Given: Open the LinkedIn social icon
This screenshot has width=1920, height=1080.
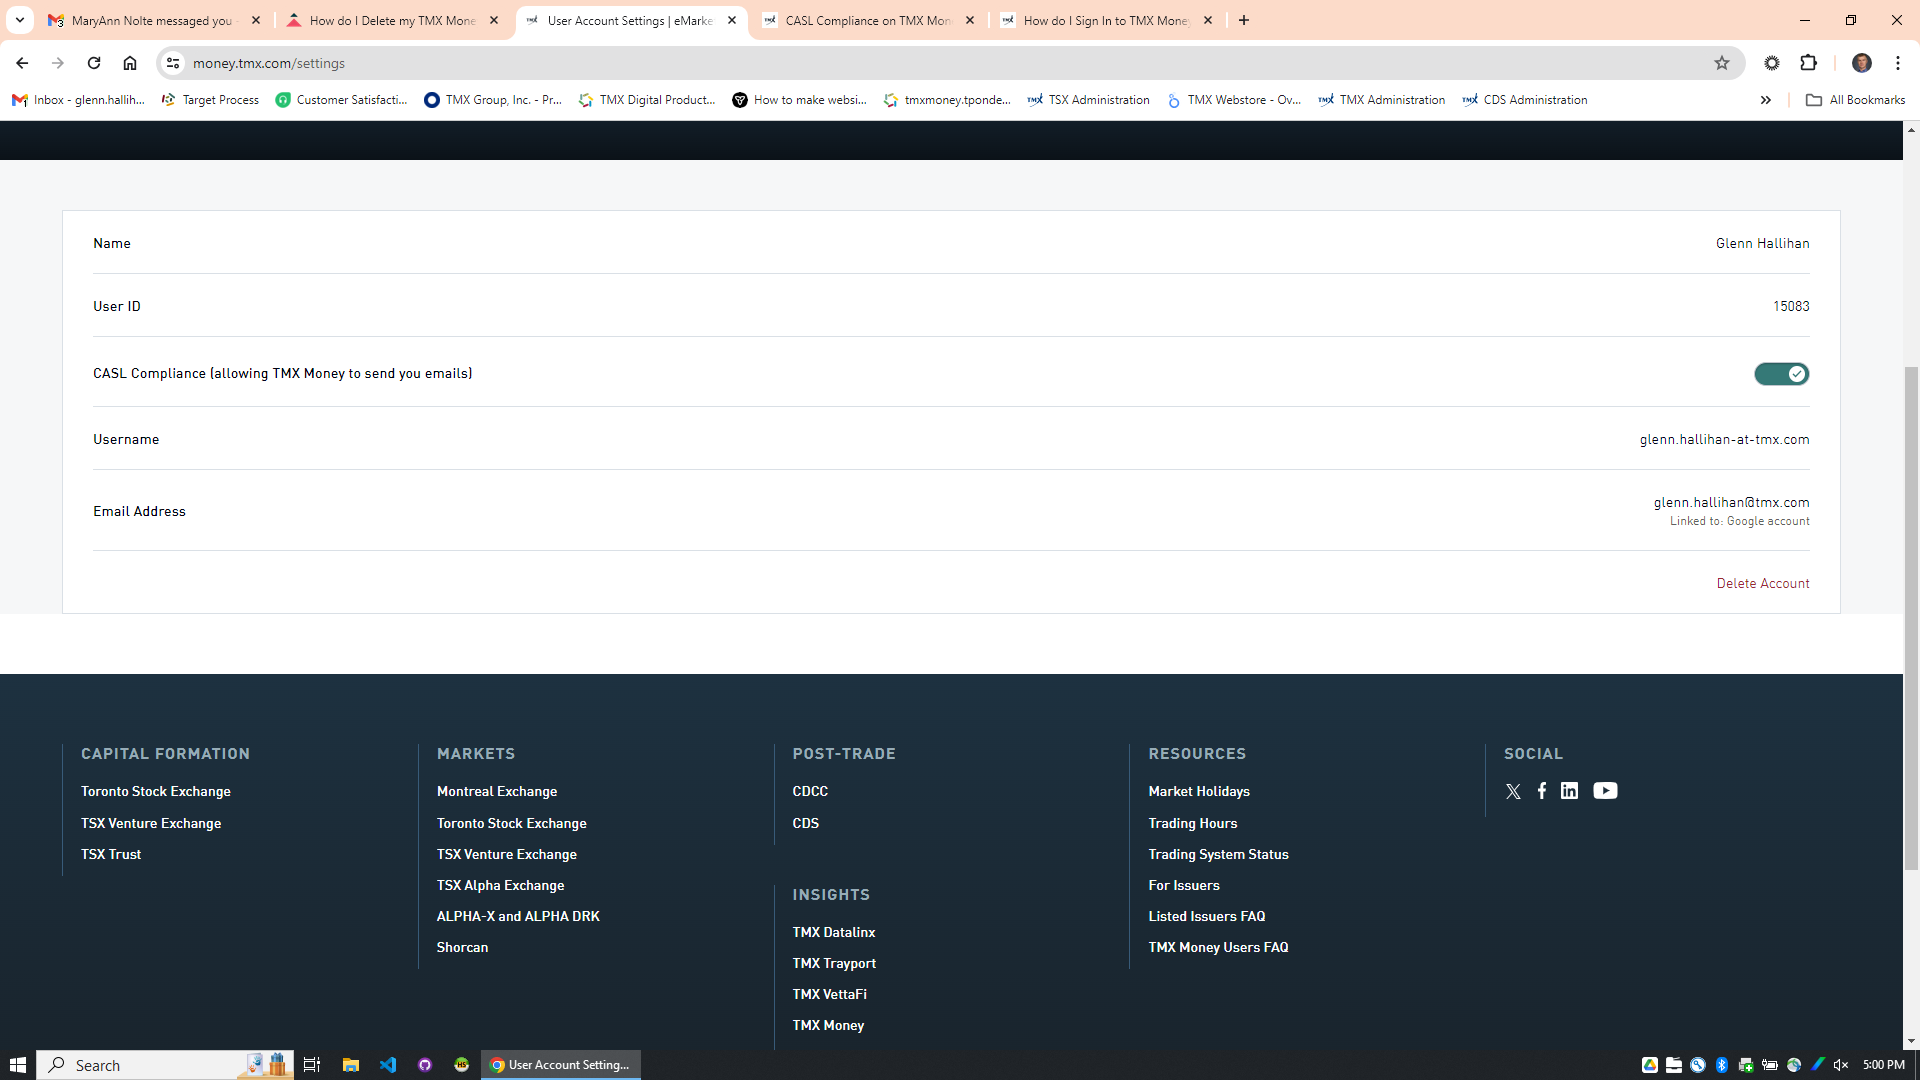Looking at the screenshot, I should (x=1569, y=791).
